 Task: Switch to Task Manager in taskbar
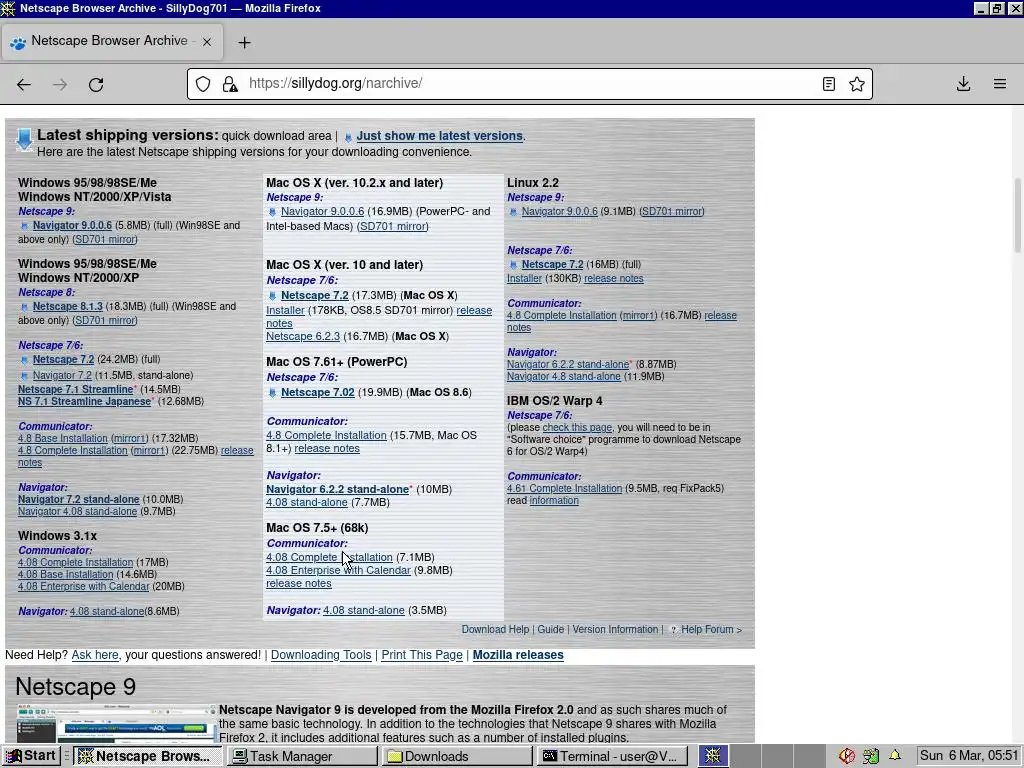(303, 756)
